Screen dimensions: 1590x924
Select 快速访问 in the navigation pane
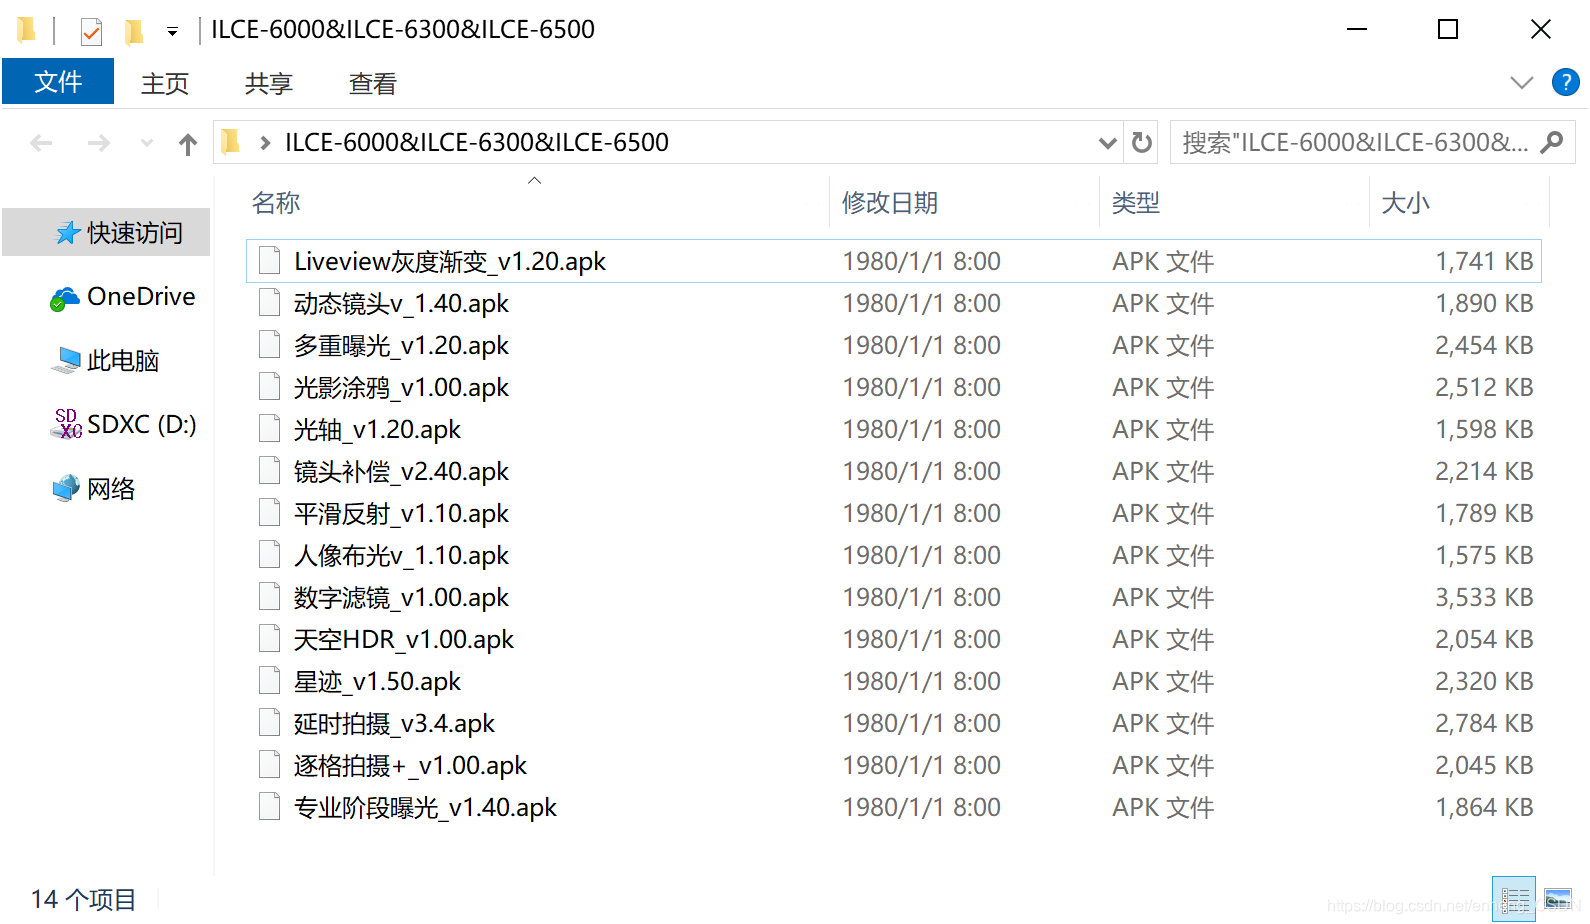coord(107,233)
